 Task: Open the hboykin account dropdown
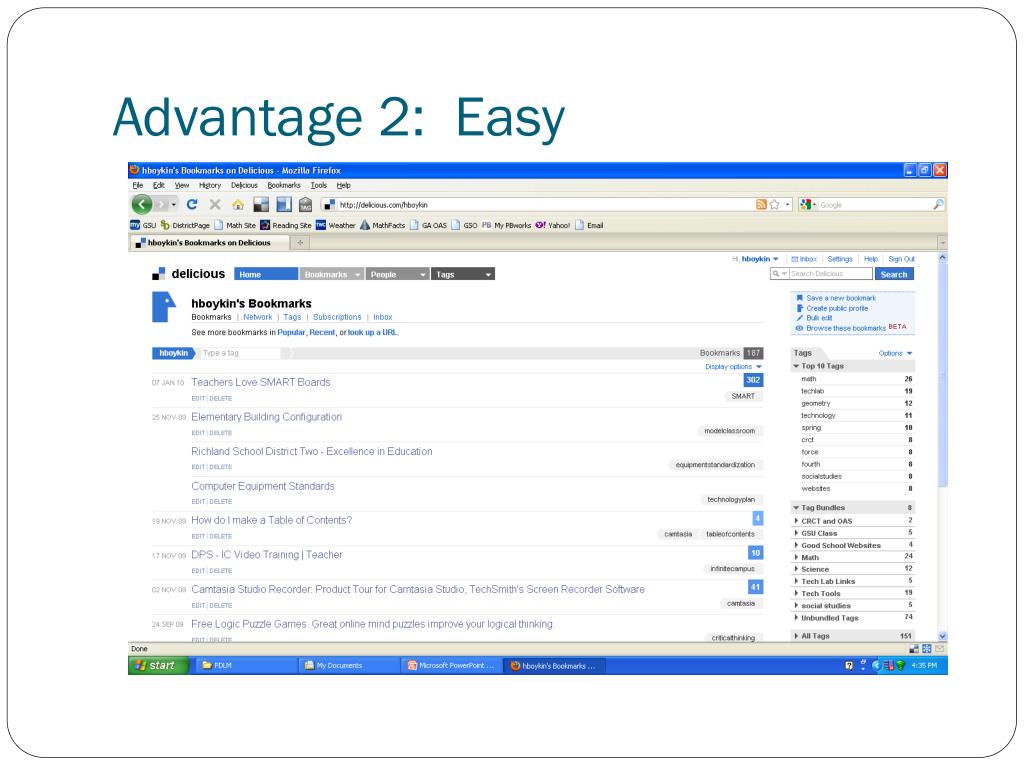pyautogui.click(x=760, y=259)
